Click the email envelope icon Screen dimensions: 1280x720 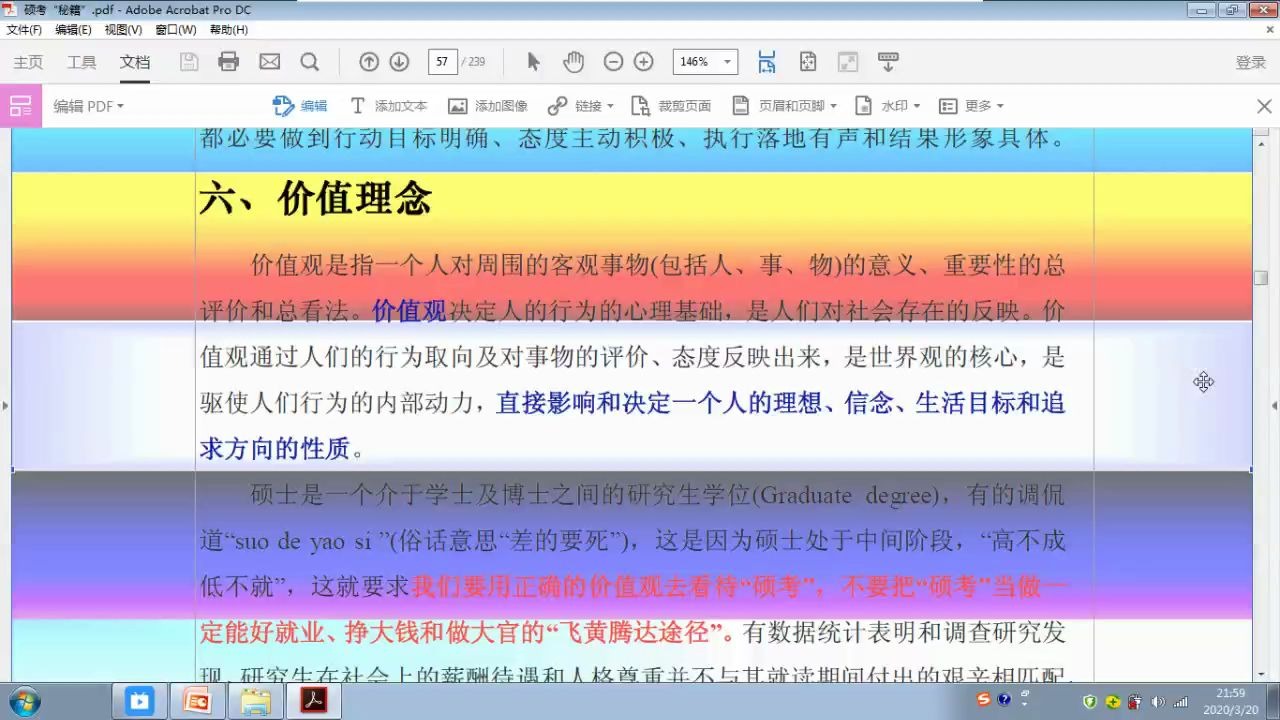[x=268, y=61]
